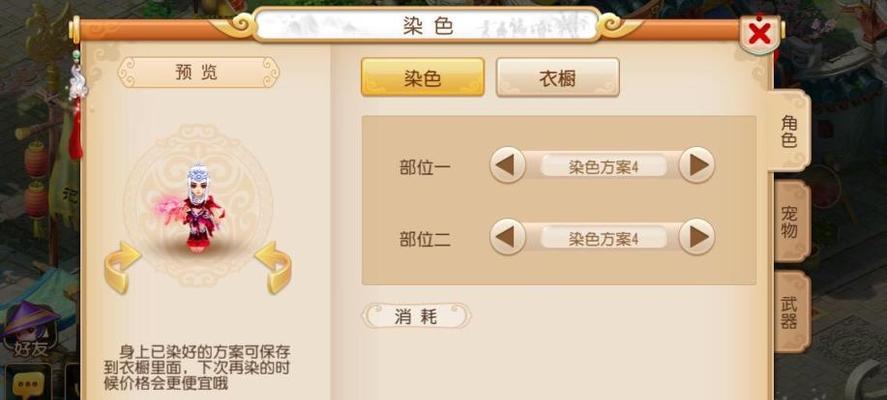Open the 武器 weapon side tab

tap(790, 312)
